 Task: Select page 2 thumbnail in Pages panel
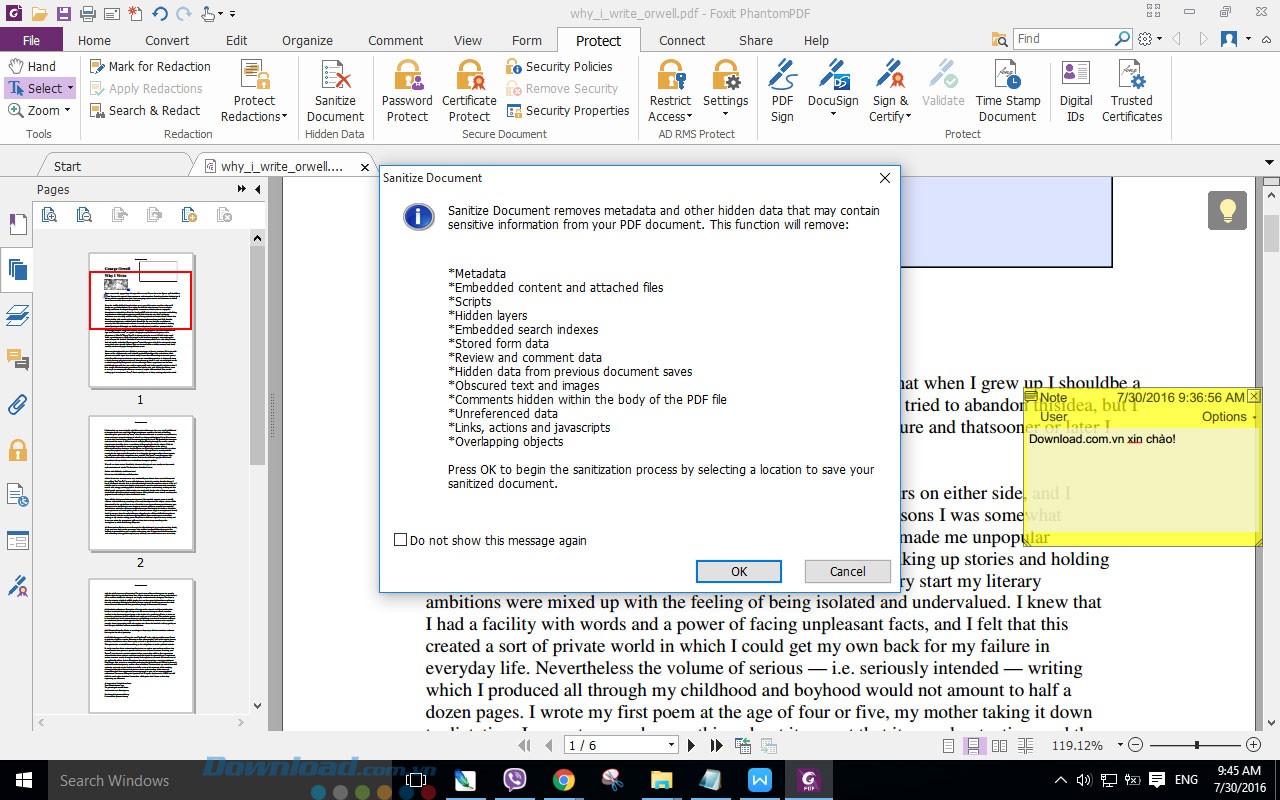coord(141,484)
